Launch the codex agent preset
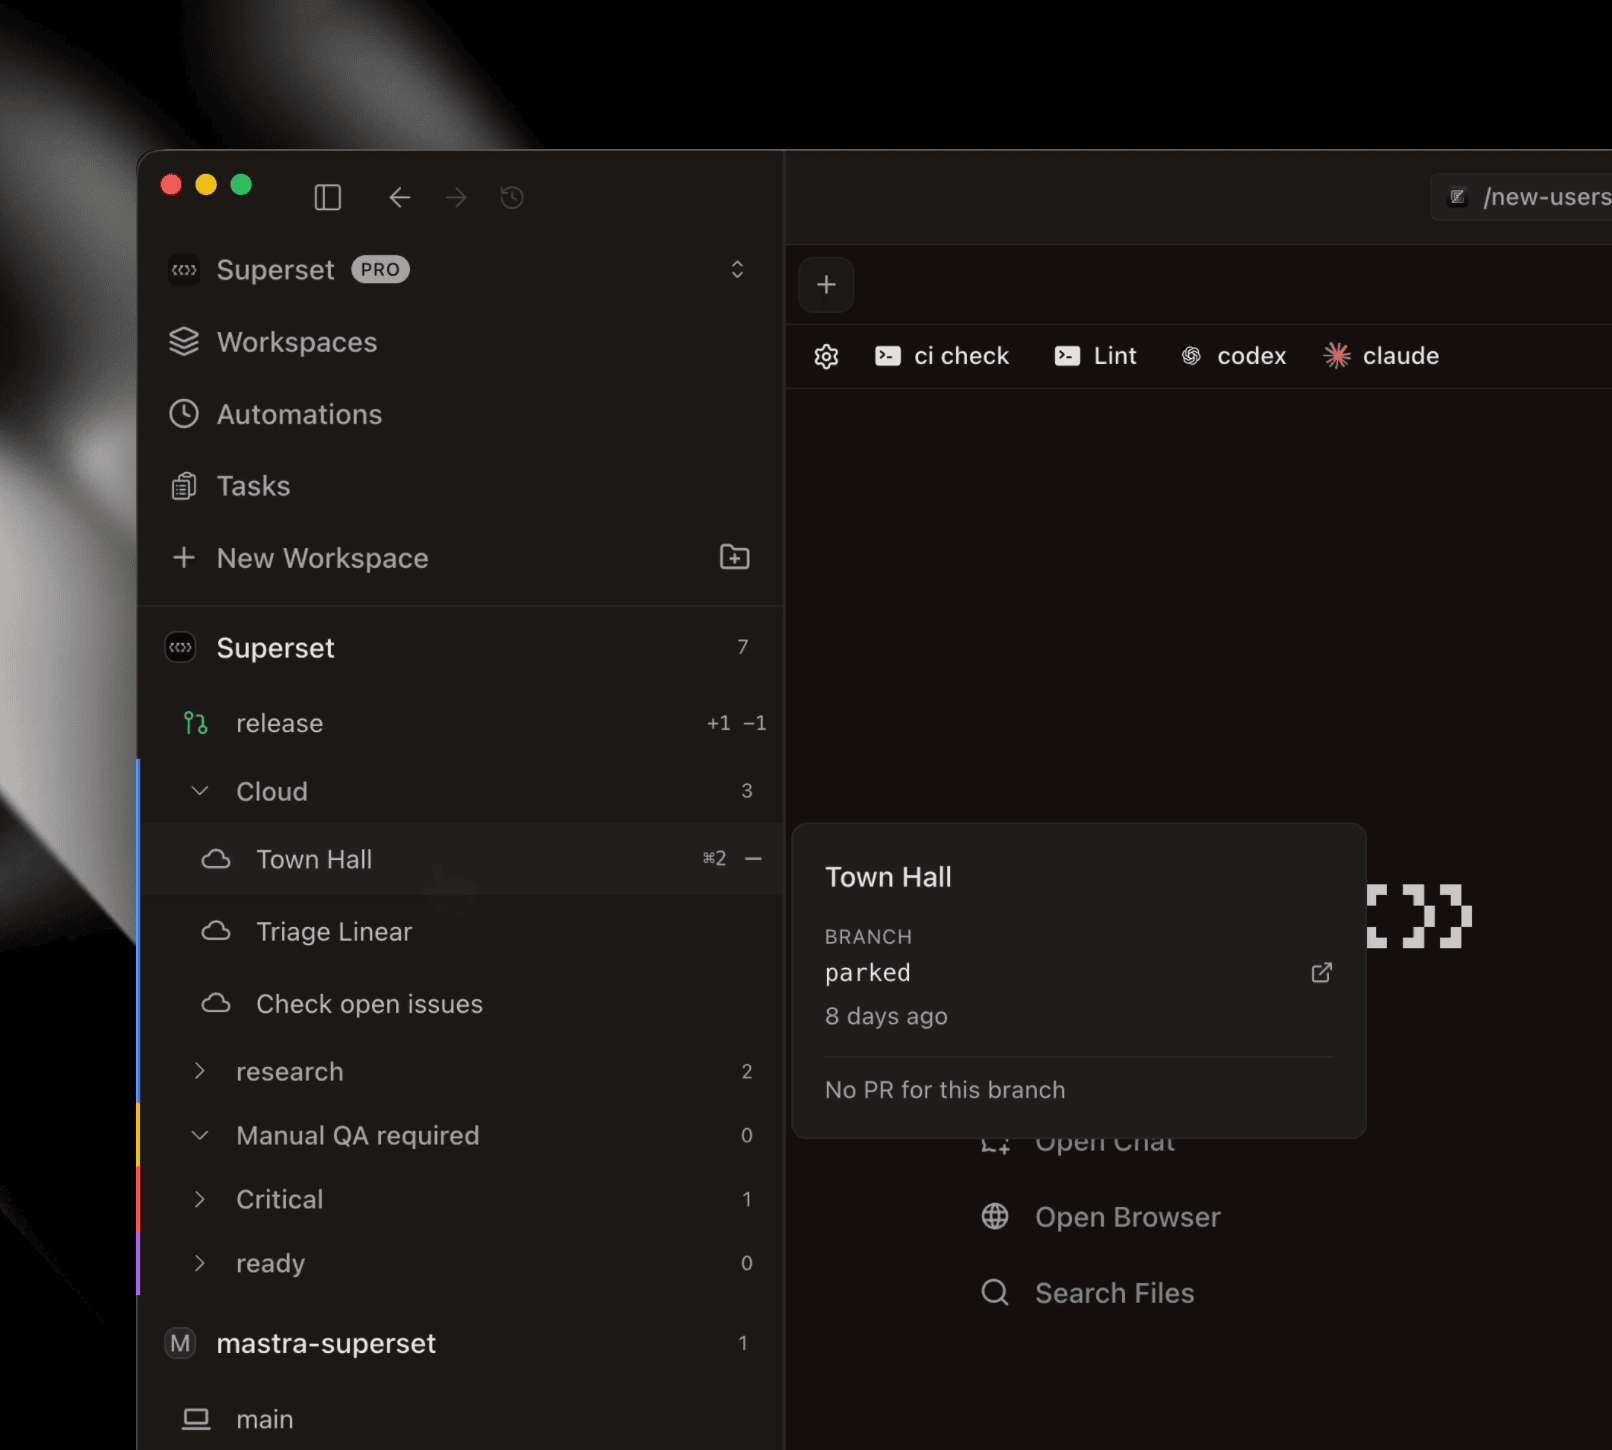 click(1234, 356)
